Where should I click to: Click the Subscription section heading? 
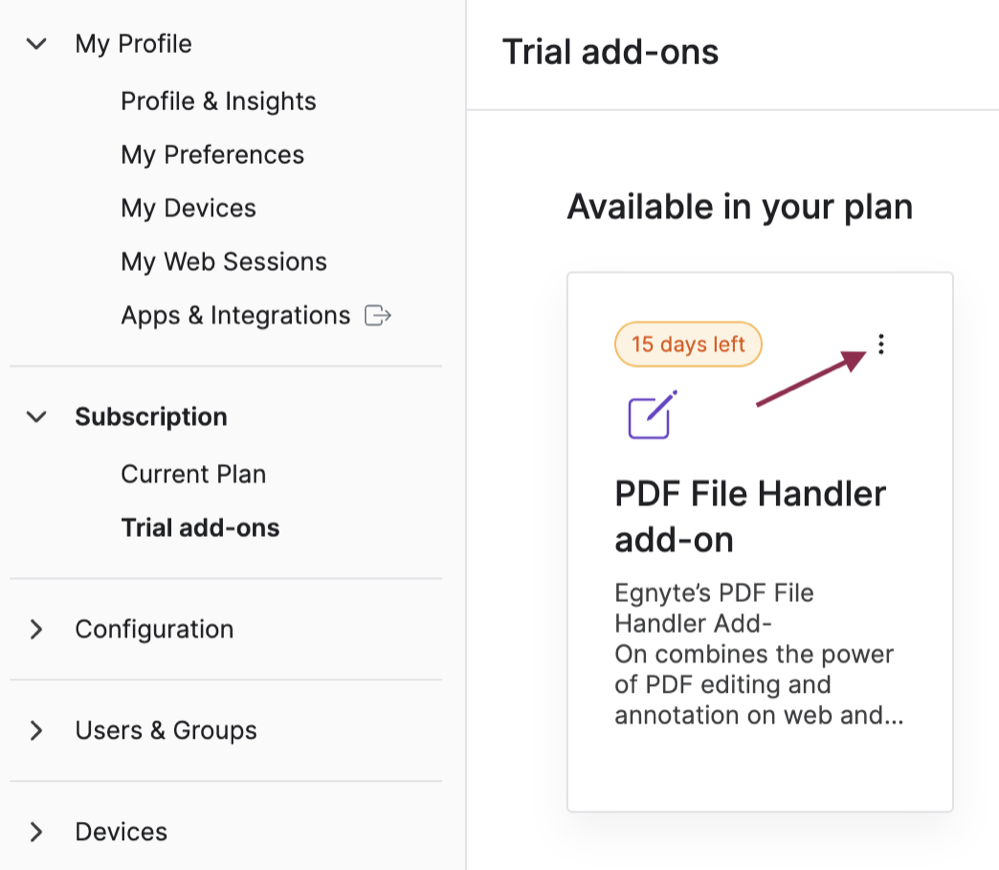click(151, 417)
